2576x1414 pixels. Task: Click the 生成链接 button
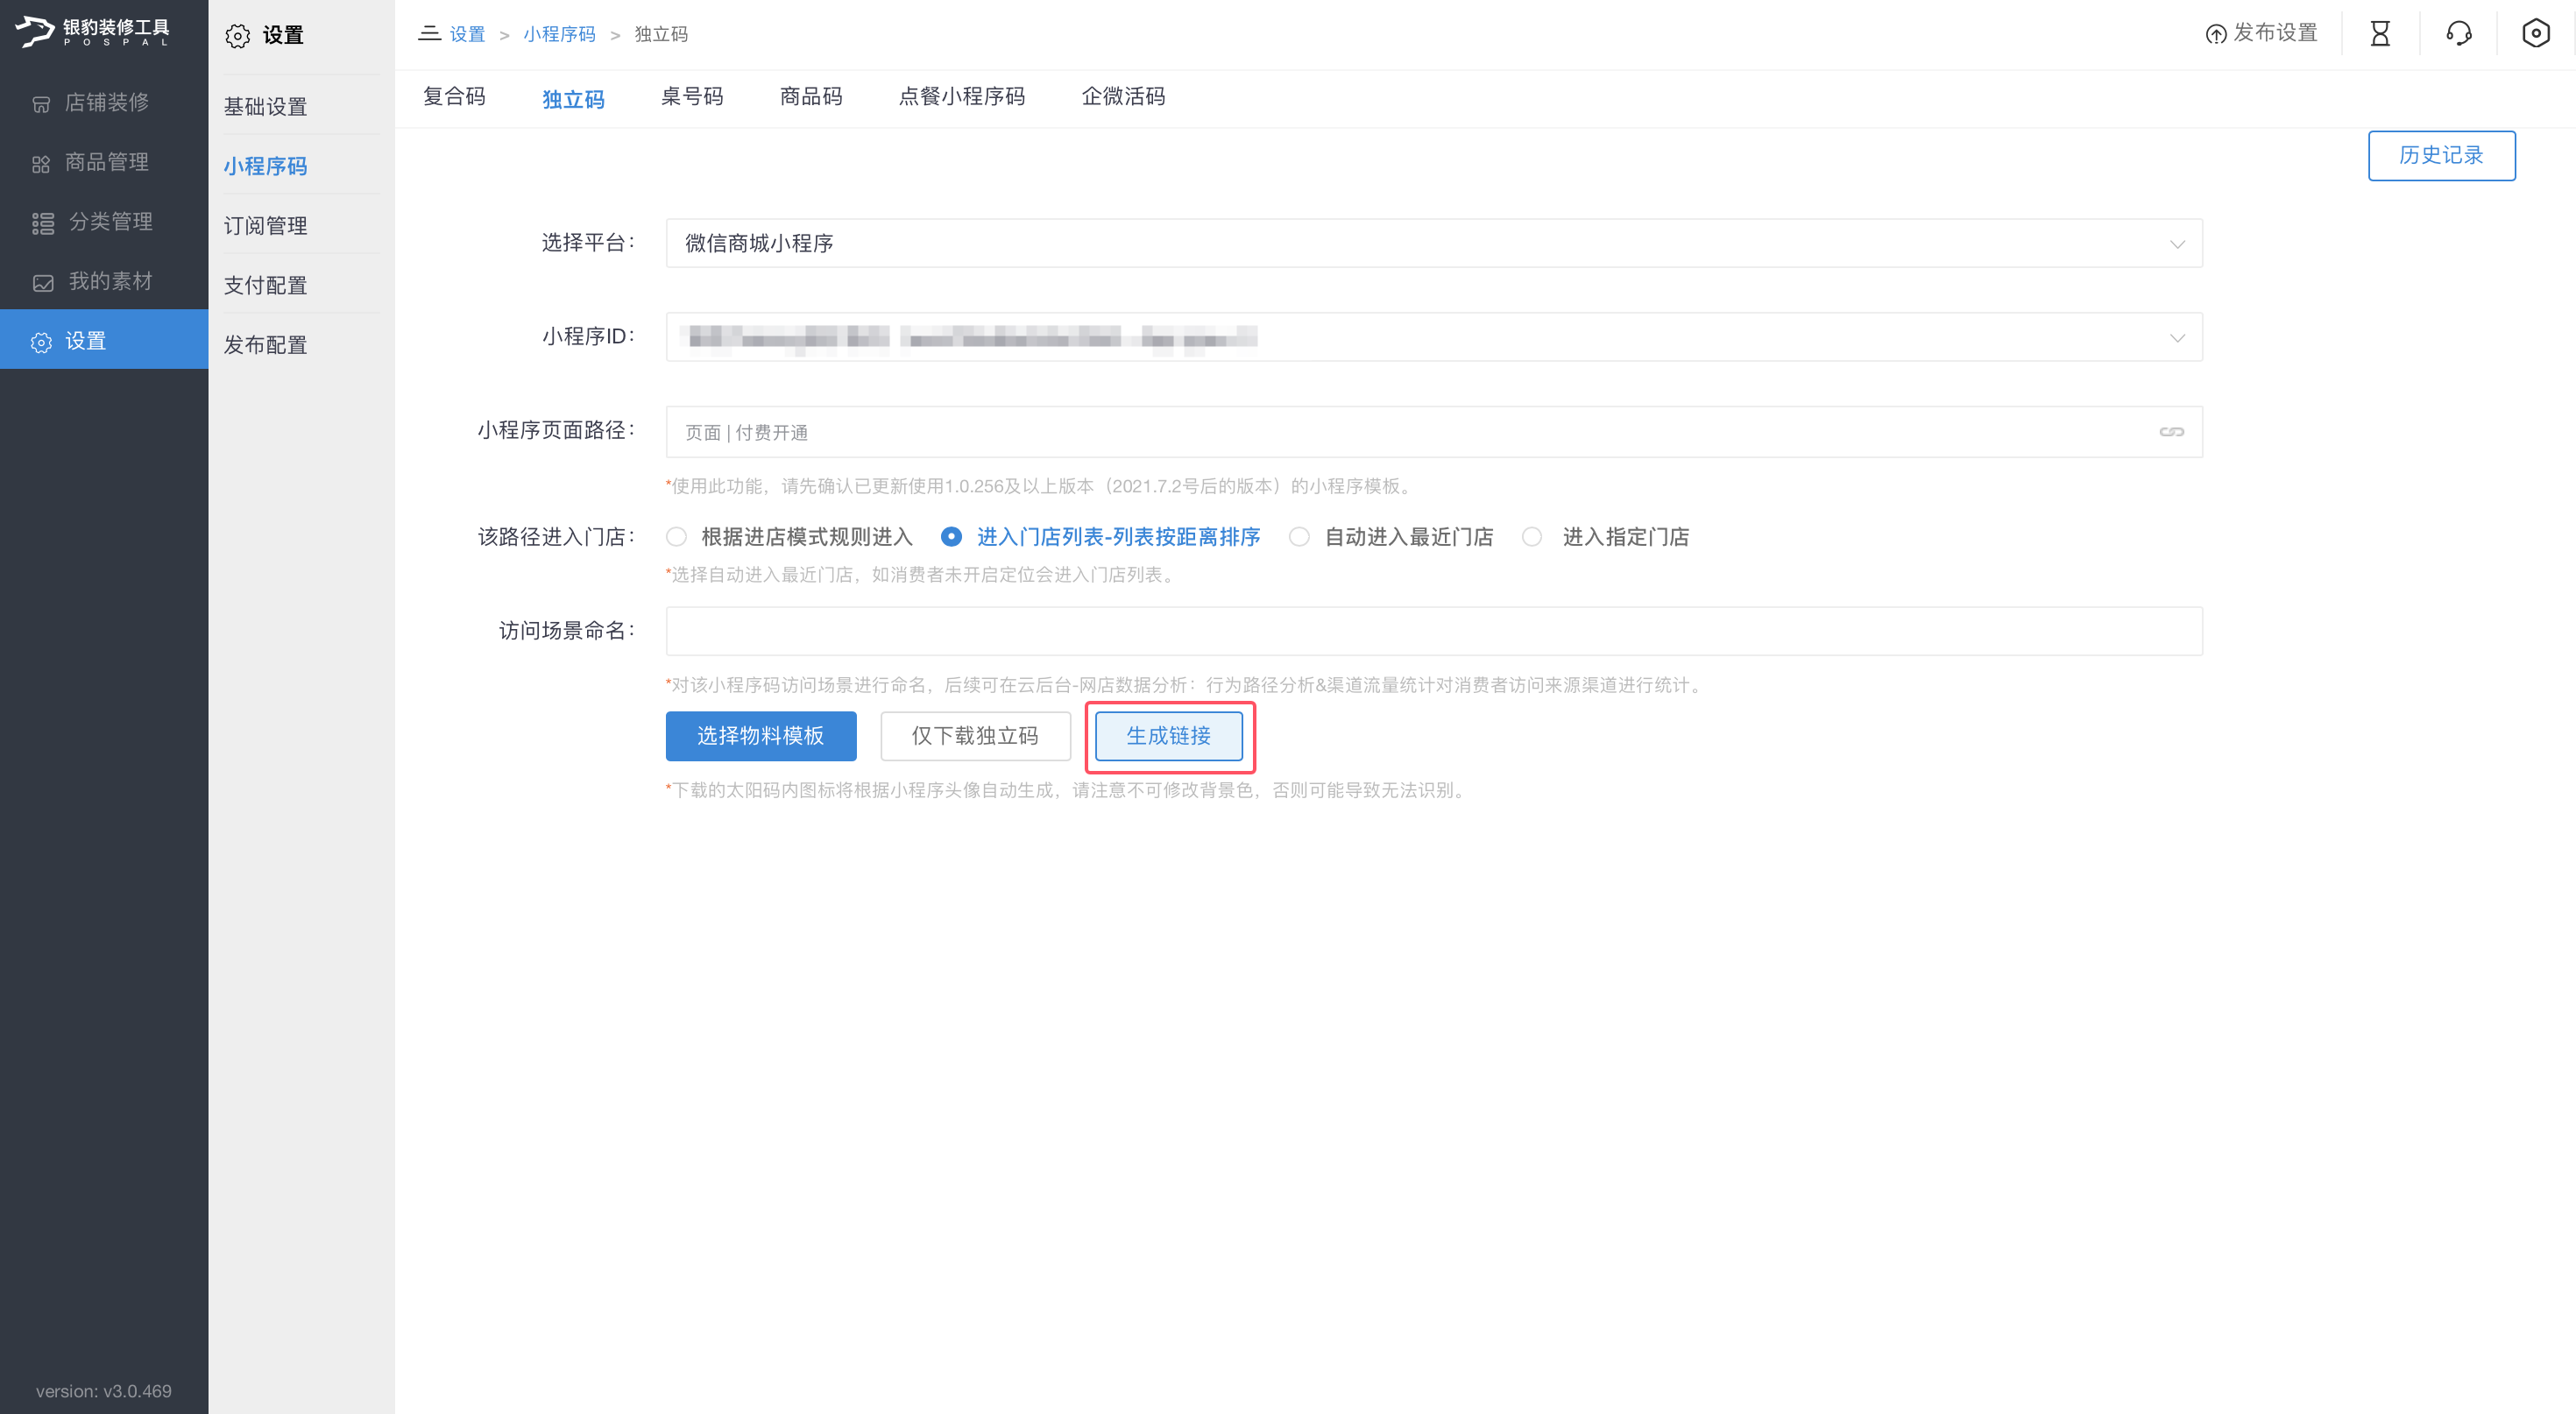point(1169,736)
